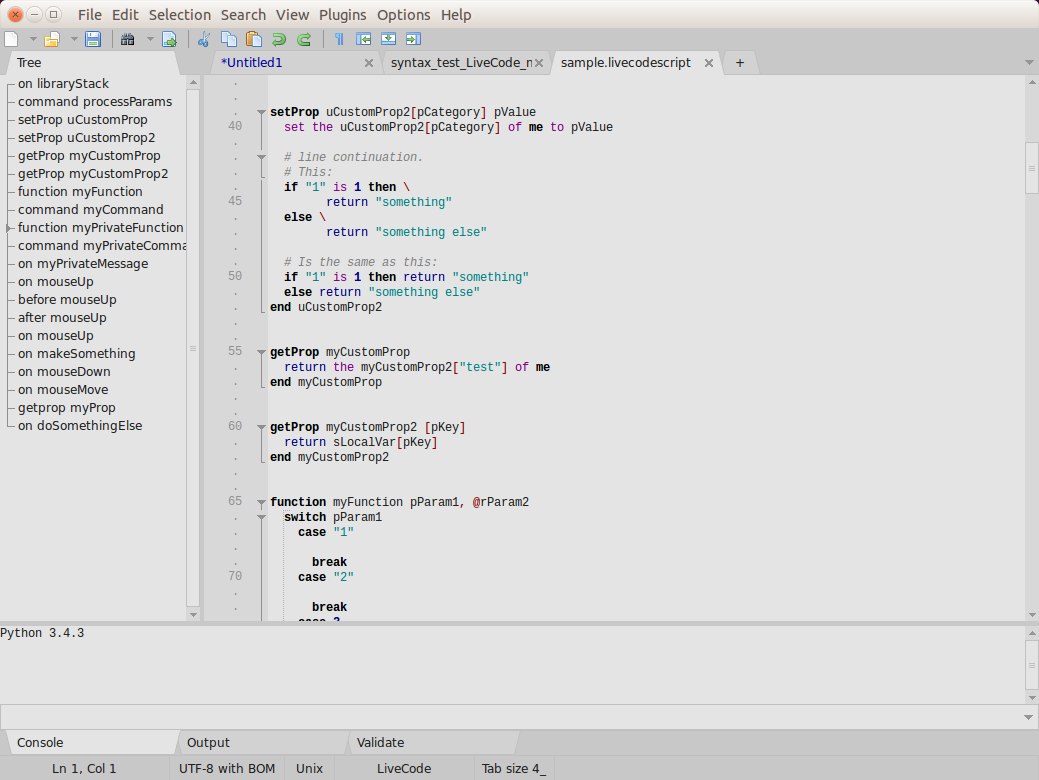Image resolution: width=1039 pixels, height=780 pixels.
Task: Click the LiveCode lexer in the status bar
Action: point(403,768)
